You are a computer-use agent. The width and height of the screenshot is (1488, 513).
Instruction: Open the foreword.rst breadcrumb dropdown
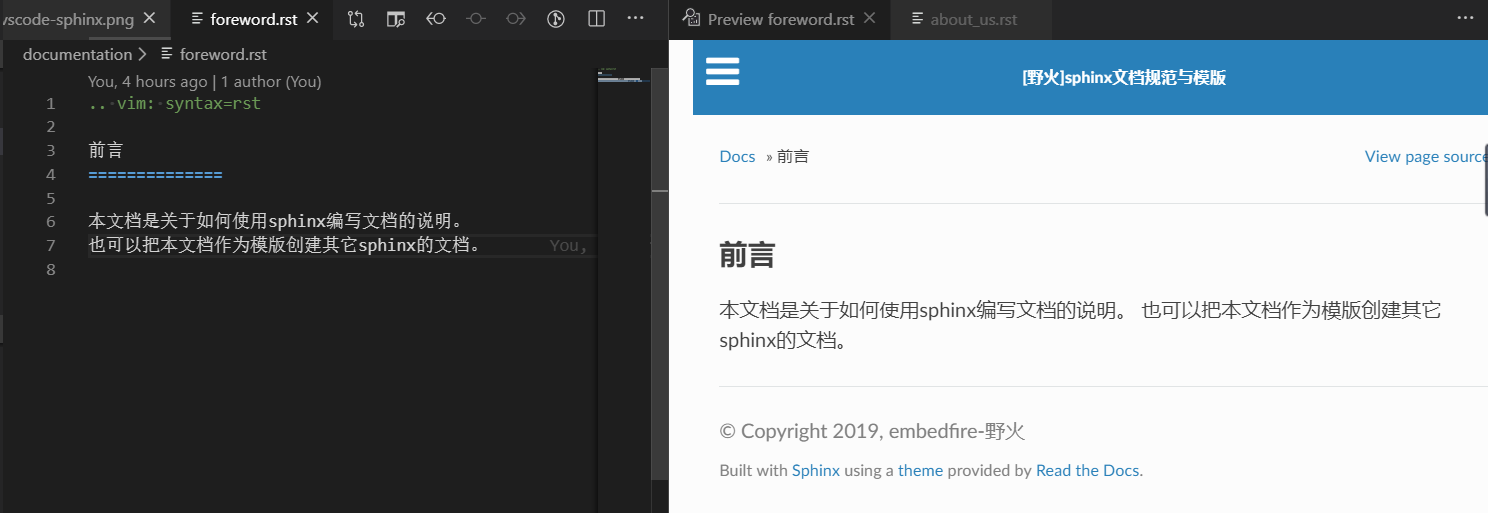click(222, 54)
